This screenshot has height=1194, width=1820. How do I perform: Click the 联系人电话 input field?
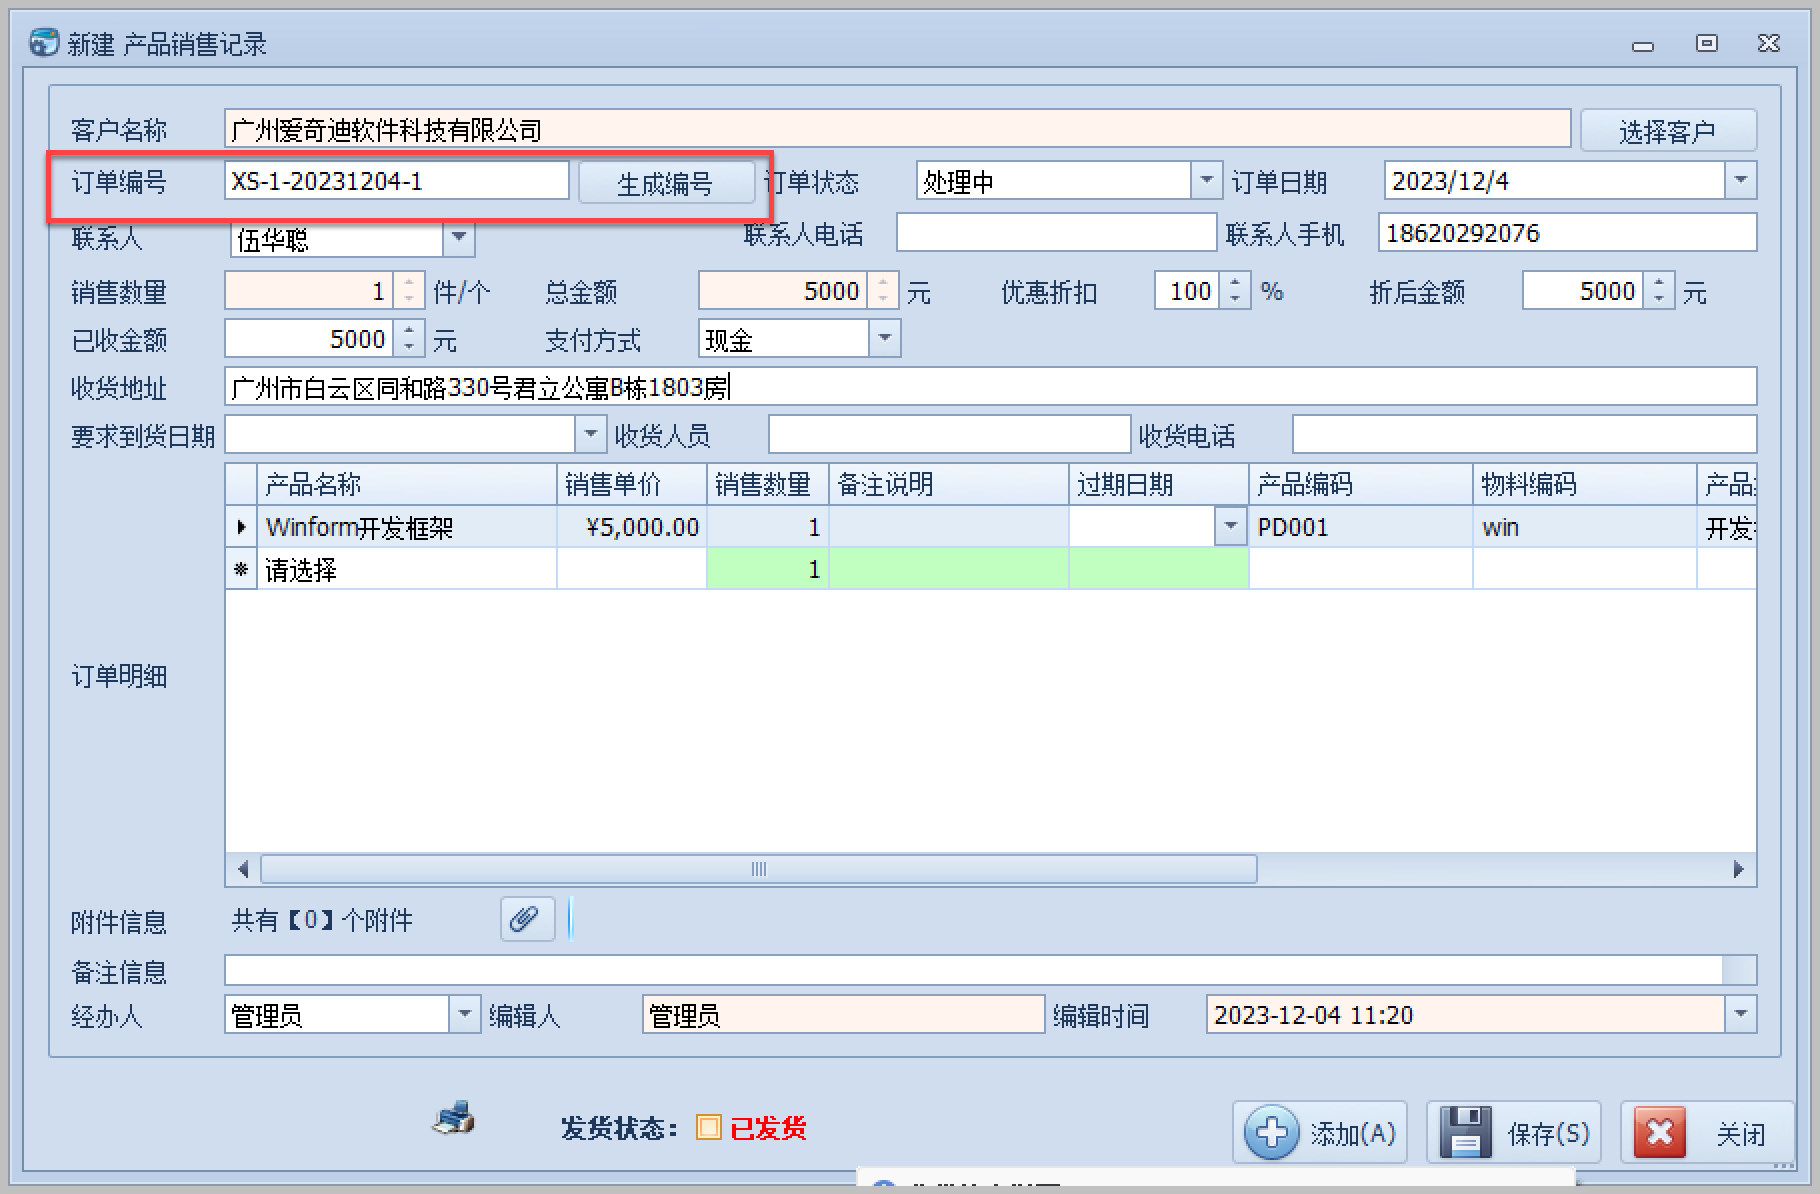pyautogui.click(x=1056, y=233)
